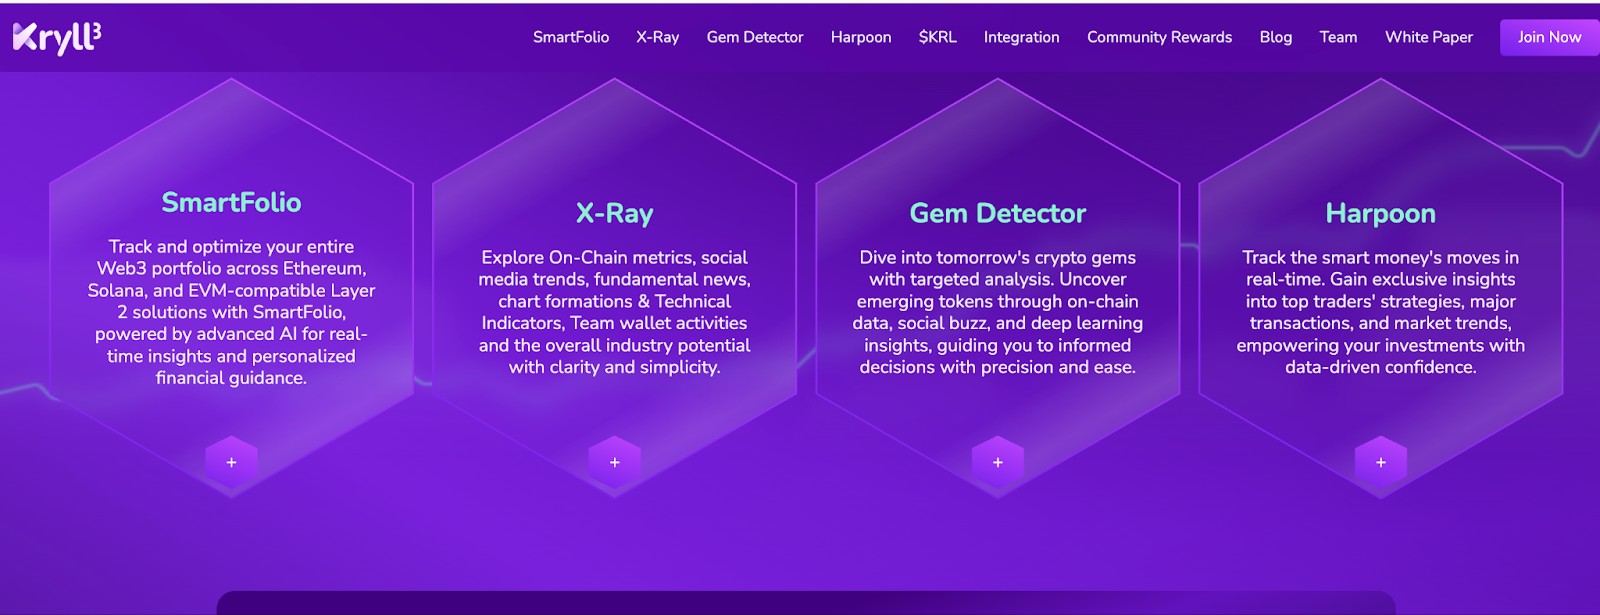Expand the SmartFolio card plus button
Viewport: 1600px width, 615px height.
(x=231, y=462)
